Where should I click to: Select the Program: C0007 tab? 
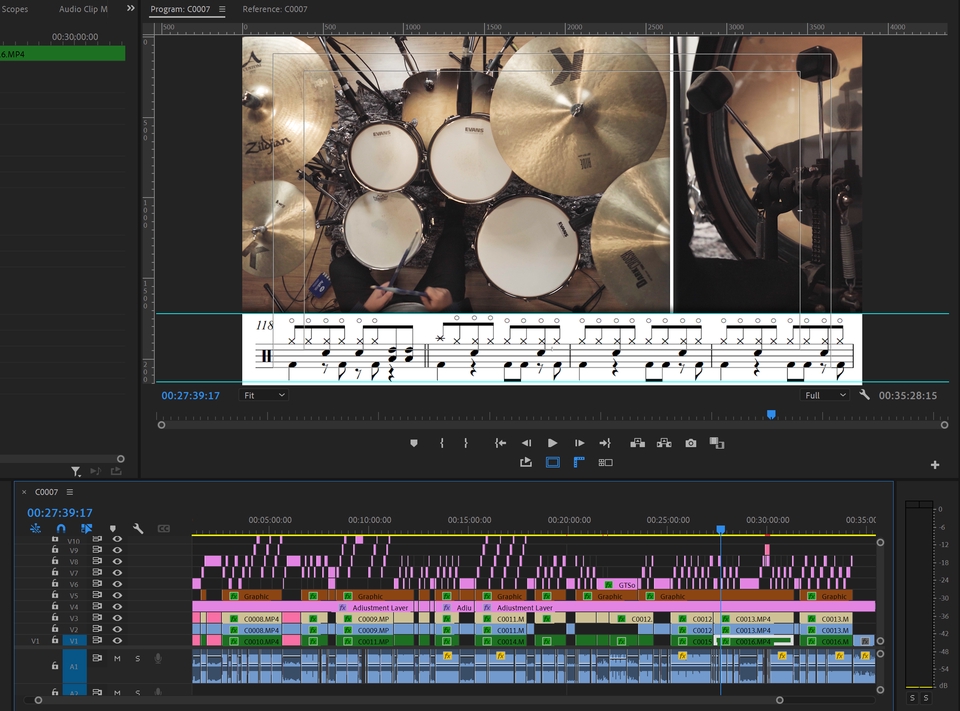(x=180, y=9)
